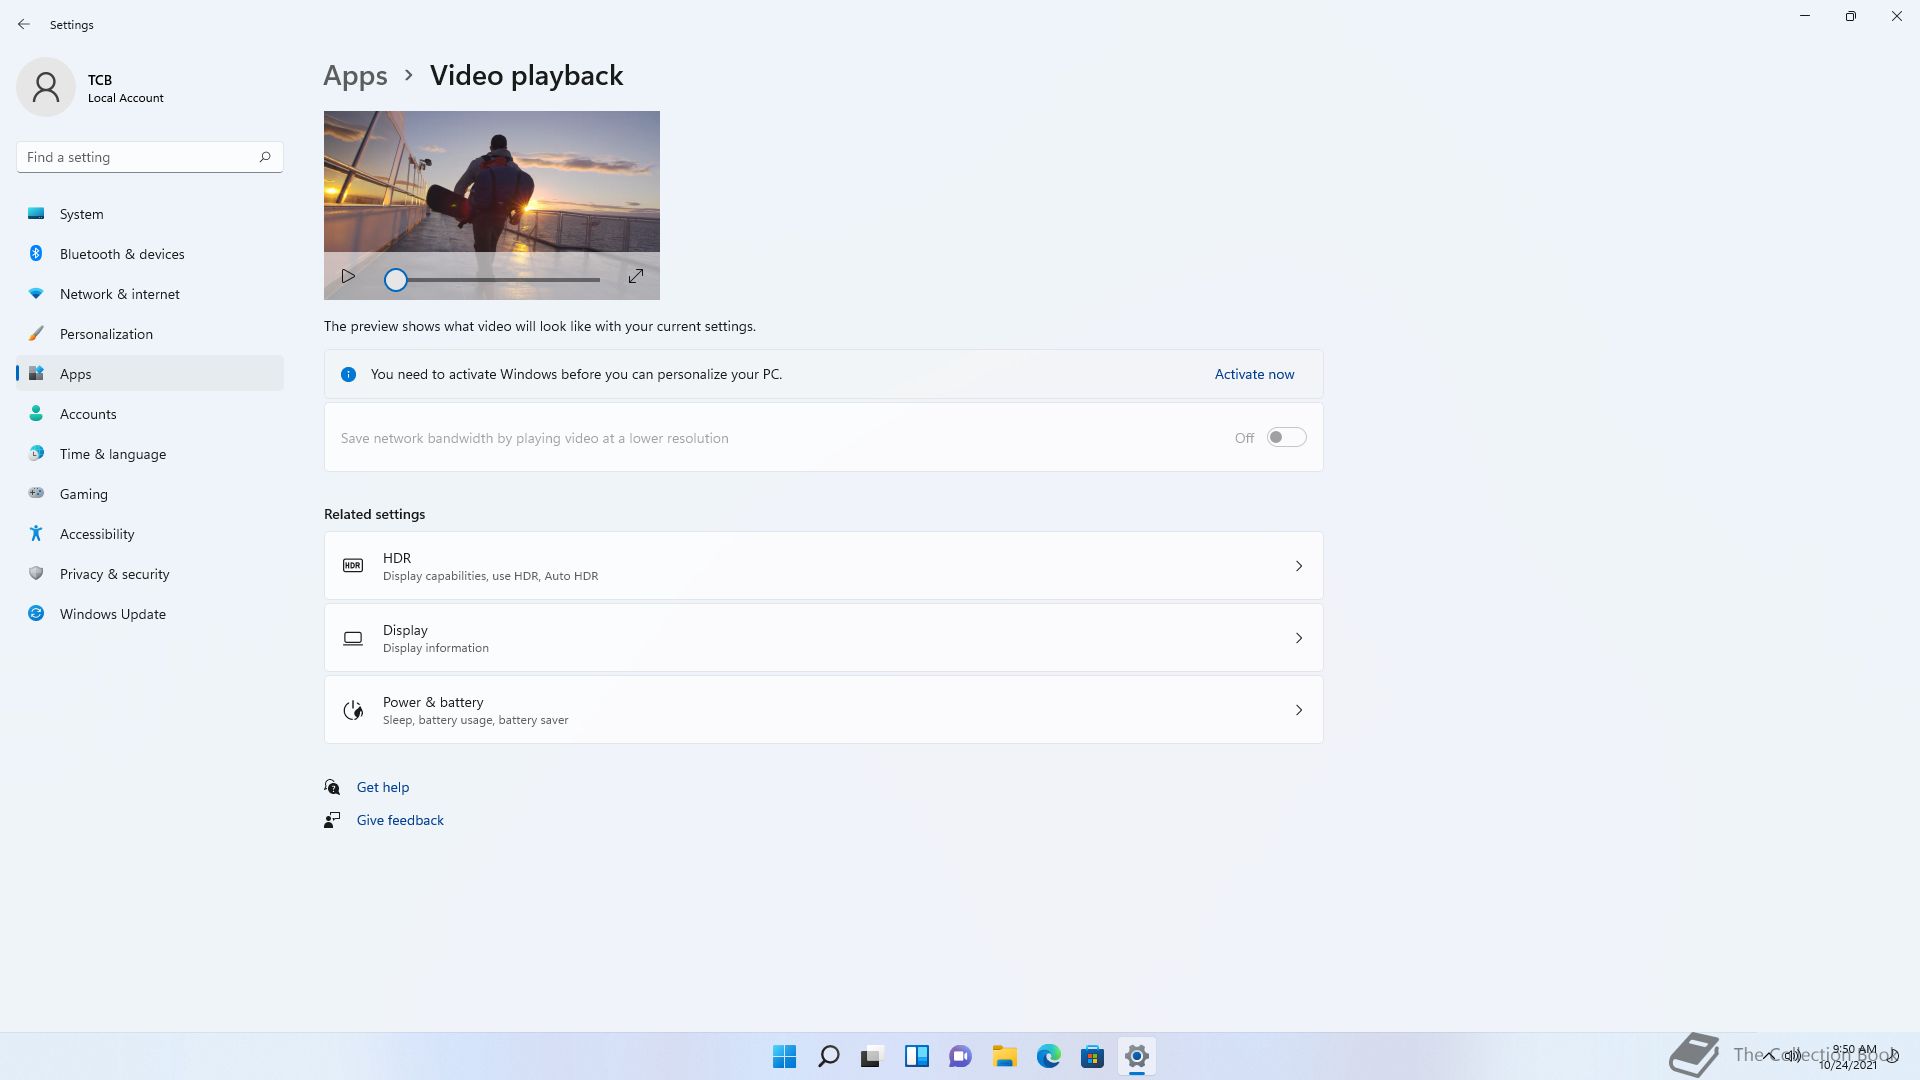The image size is (1920, 1080).
Task: Click the System monitor icon
Action: [36, 213]
